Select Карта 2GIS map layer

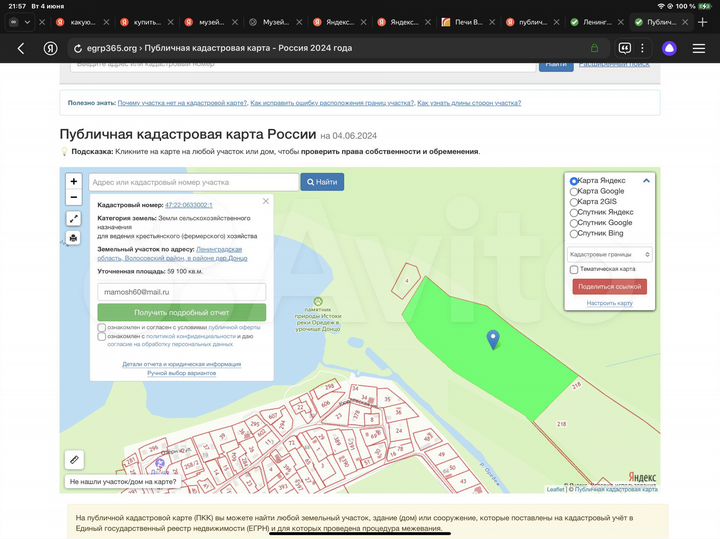tap(574, 202)
